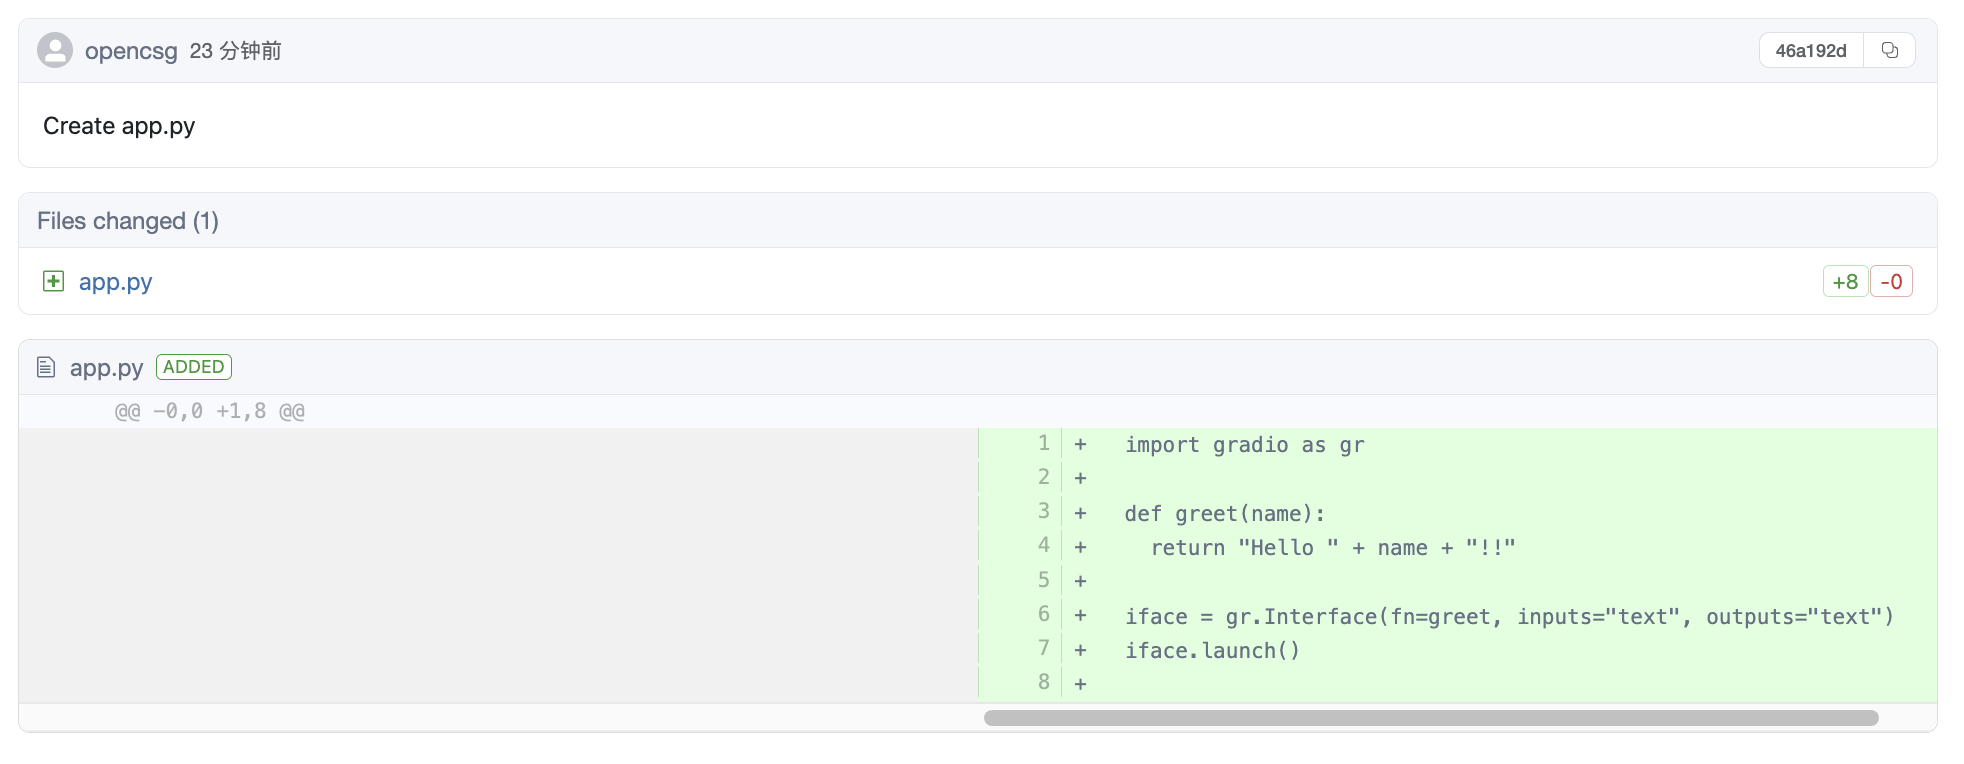Select line number 4 in the diff

(1043, 545)
